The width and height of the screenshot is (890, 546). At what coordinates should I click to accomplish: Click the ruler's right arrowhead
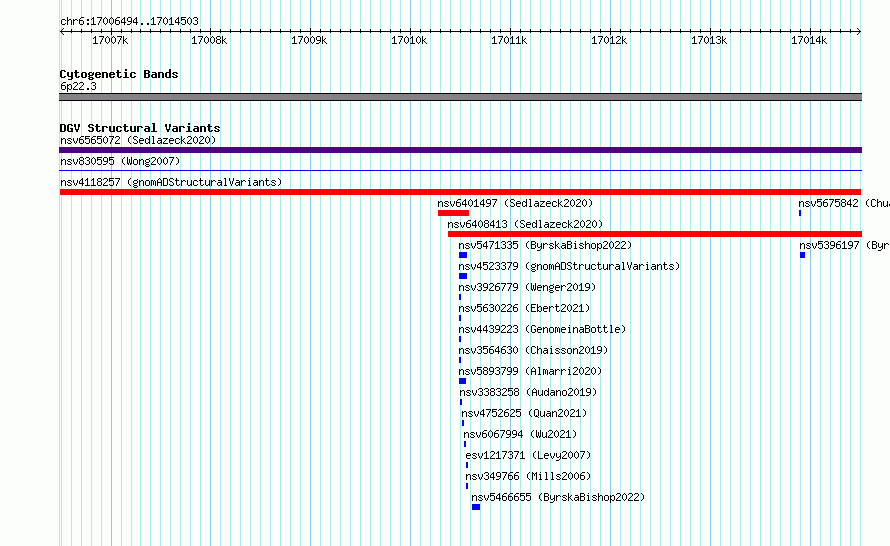point(859,31)
